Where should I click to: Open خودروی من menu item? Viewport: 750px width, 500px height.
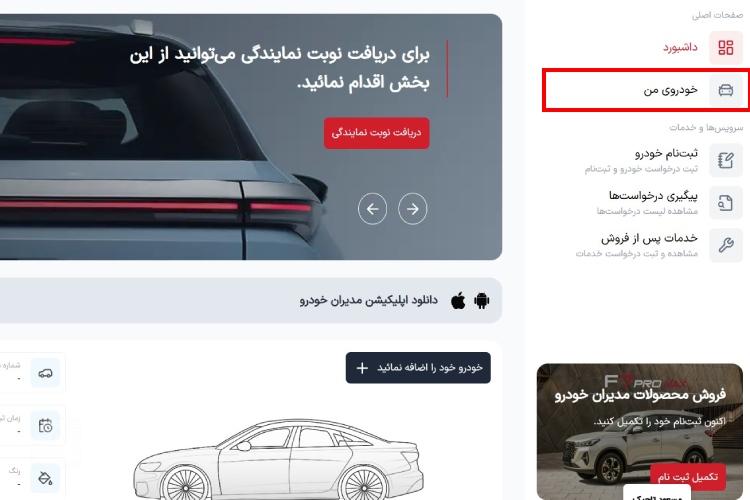point(670,90)
